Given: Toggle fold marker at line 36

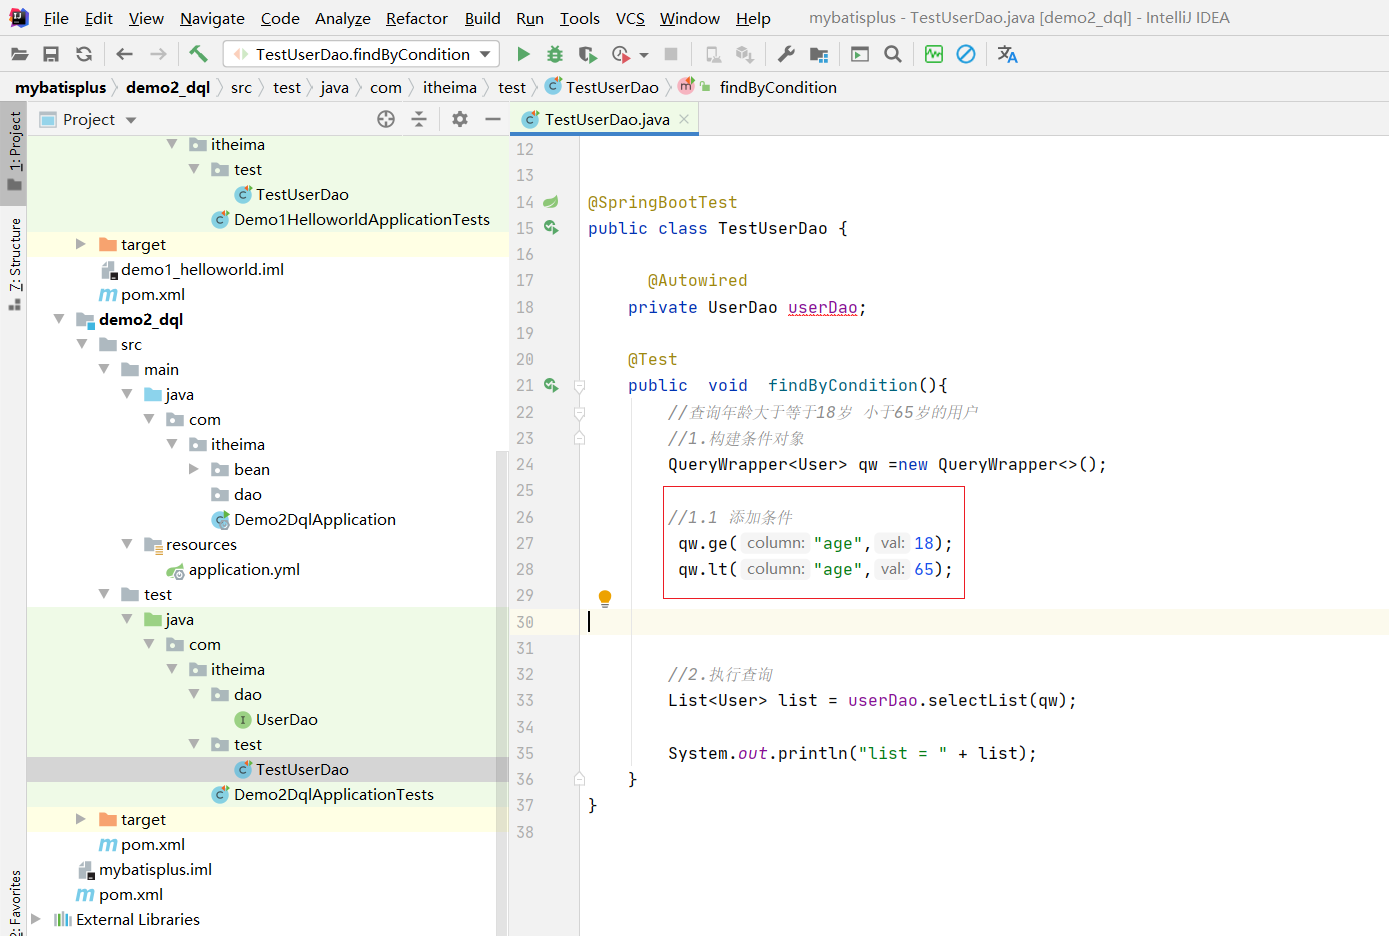Looking at the screenshot, I should pos(579,779).
